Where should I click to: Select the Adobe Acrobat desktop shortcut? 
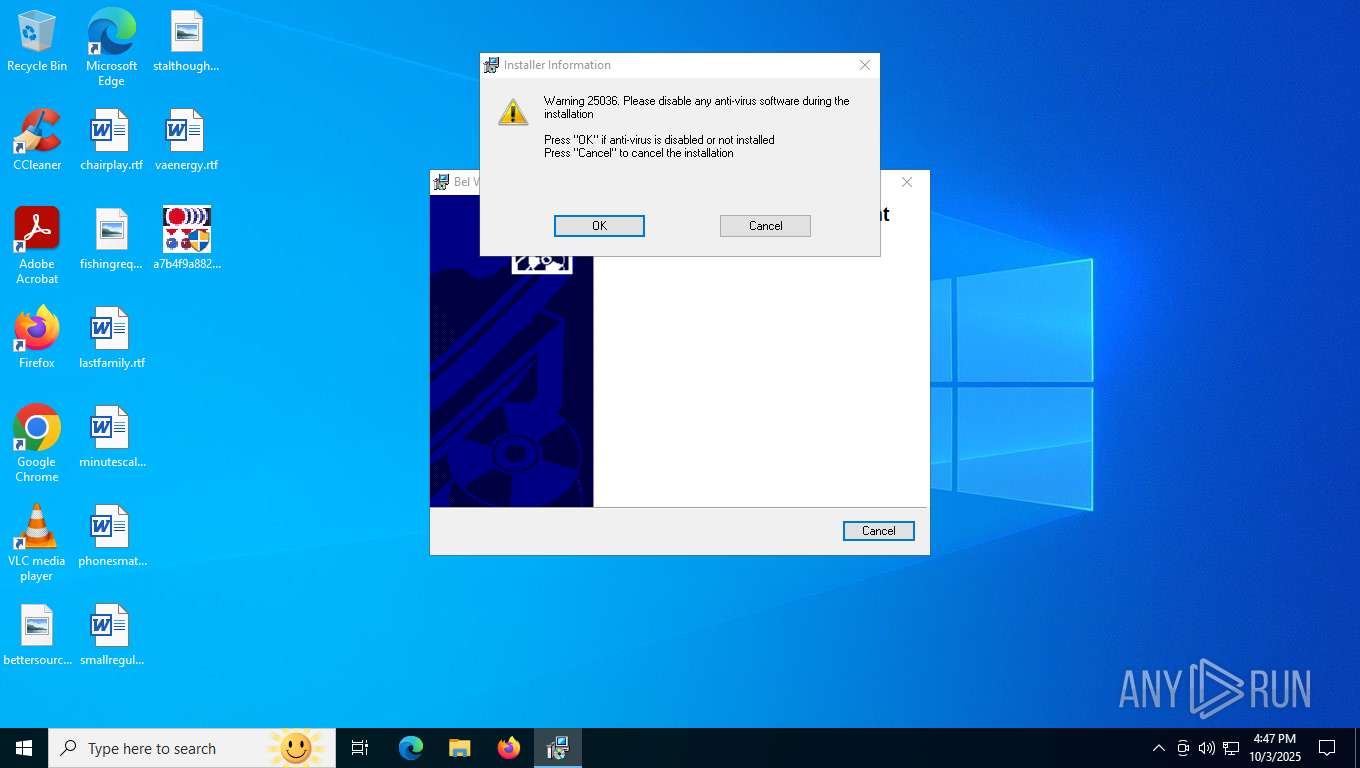click(x=37, y=246)
